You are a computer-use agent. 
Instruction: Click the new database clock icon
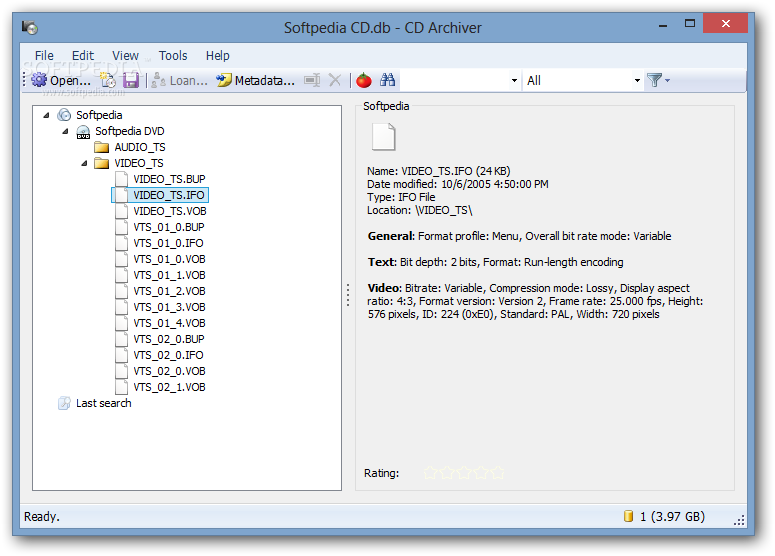[x=108, y=80]
